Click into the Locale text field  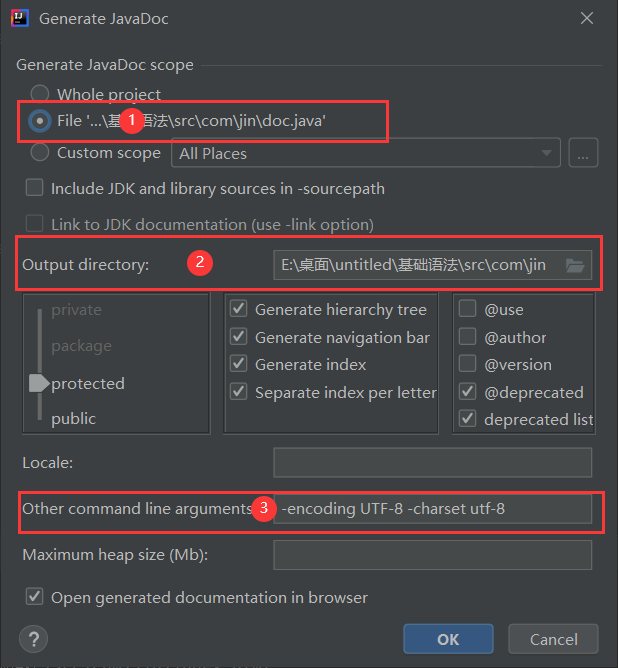pyautogui.click(x=432, y=463)
